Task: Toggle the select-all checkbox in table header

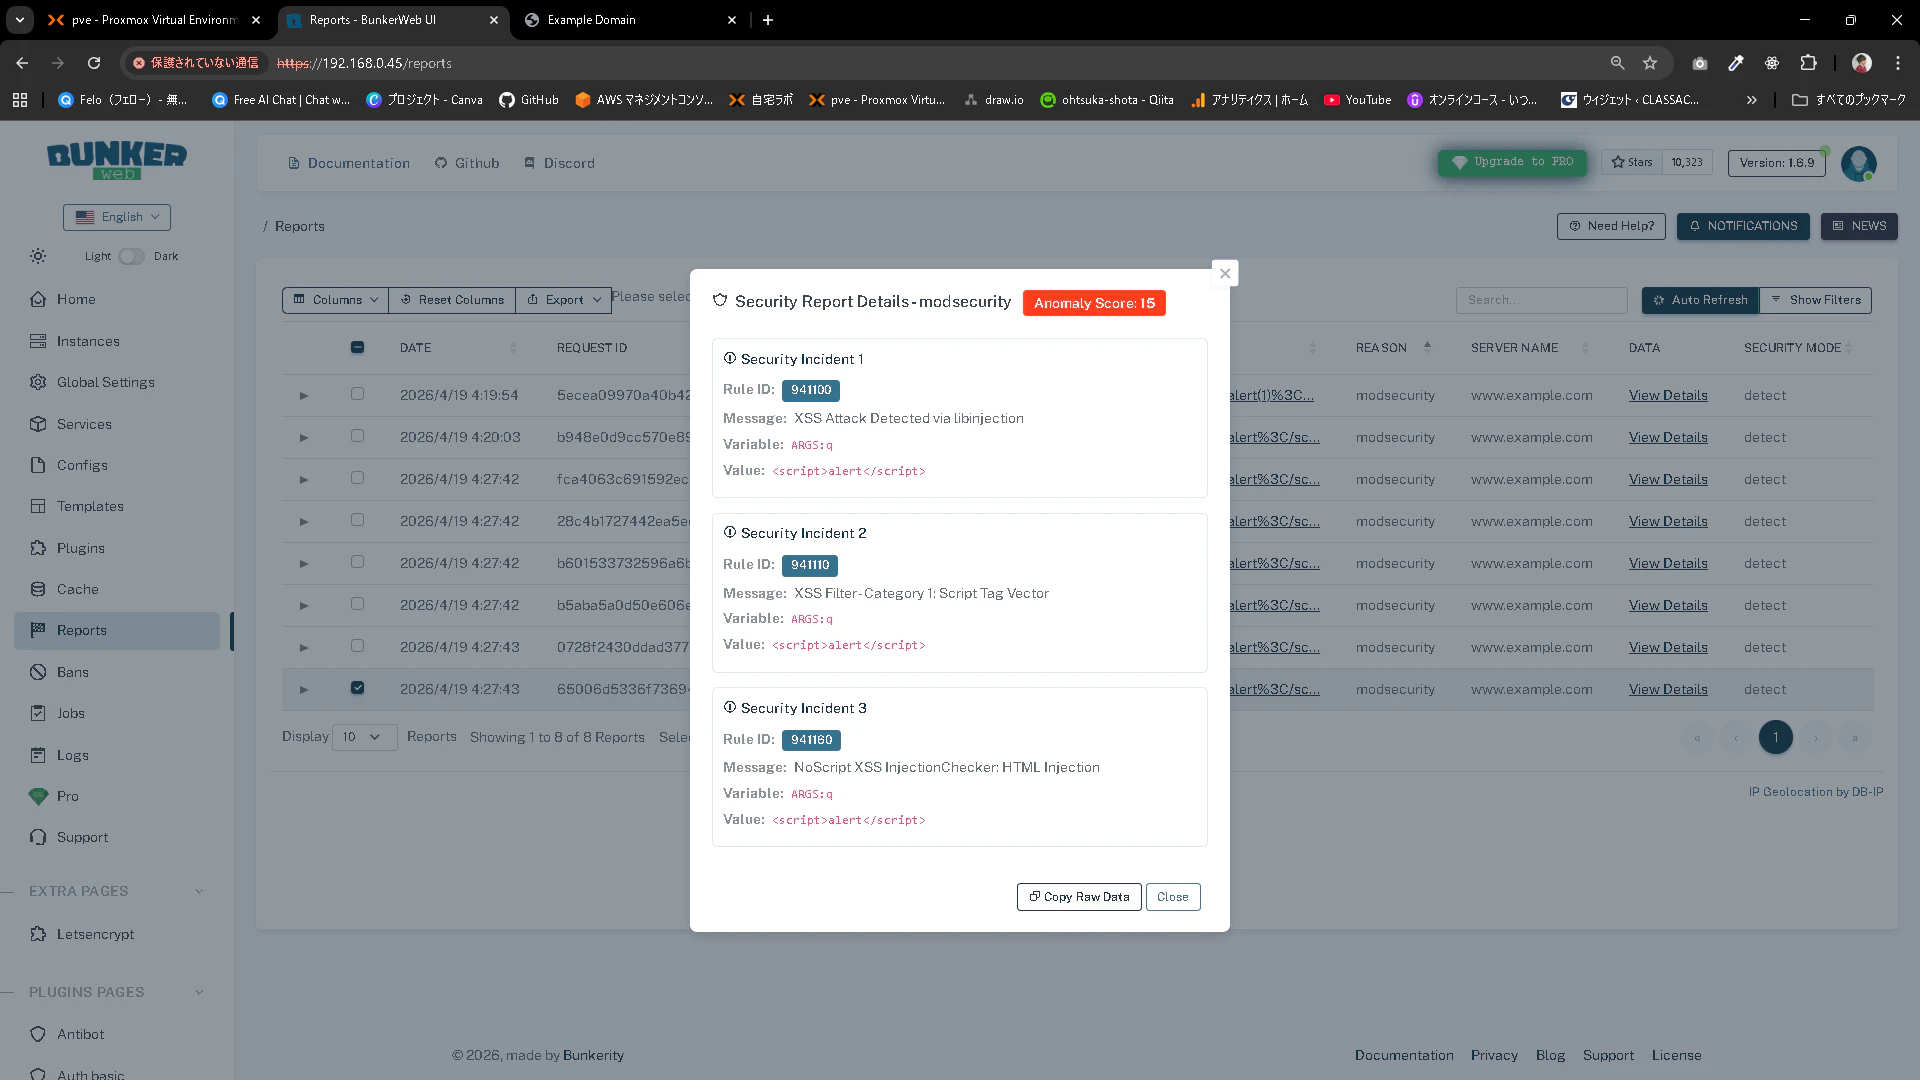Action: [357, 347]
